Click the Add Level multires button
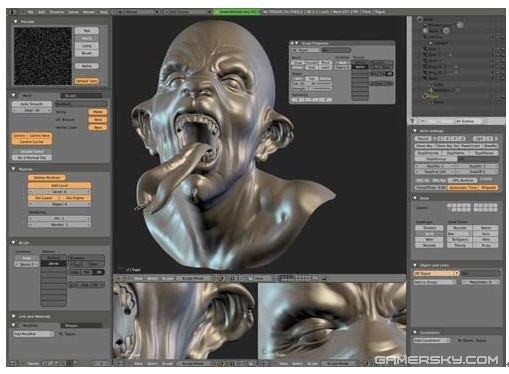This screenshot has width=509, height=374. click(x=59, y=185)
